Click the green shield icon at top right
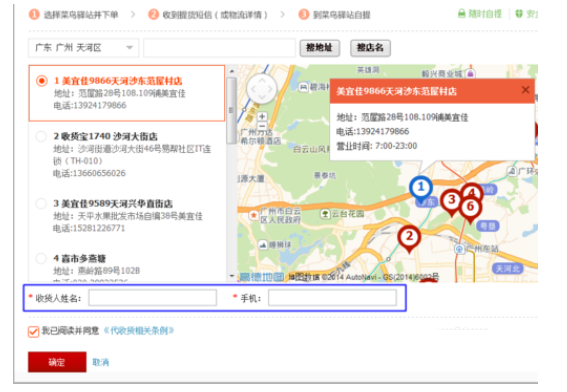Viewport: 567px width, 392px height. point(519,14)
